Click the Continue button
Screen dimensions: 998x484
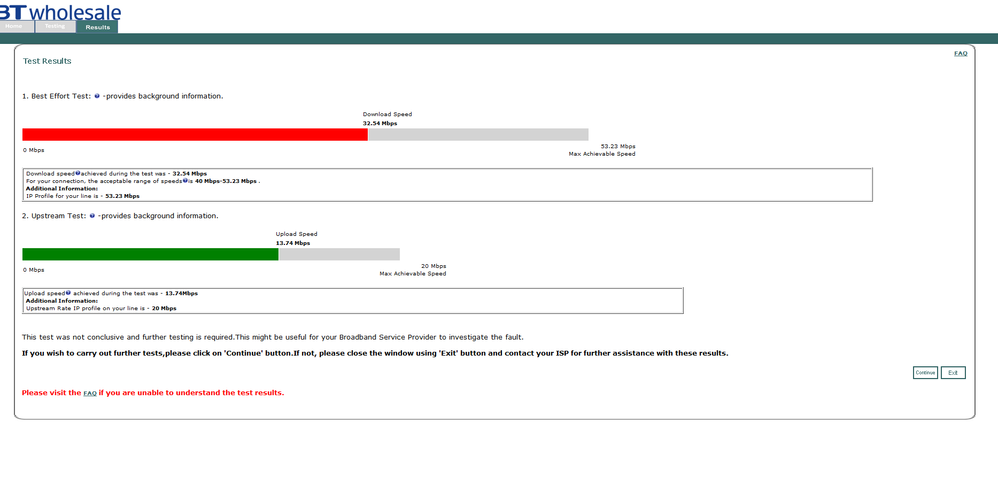point(925,373)
